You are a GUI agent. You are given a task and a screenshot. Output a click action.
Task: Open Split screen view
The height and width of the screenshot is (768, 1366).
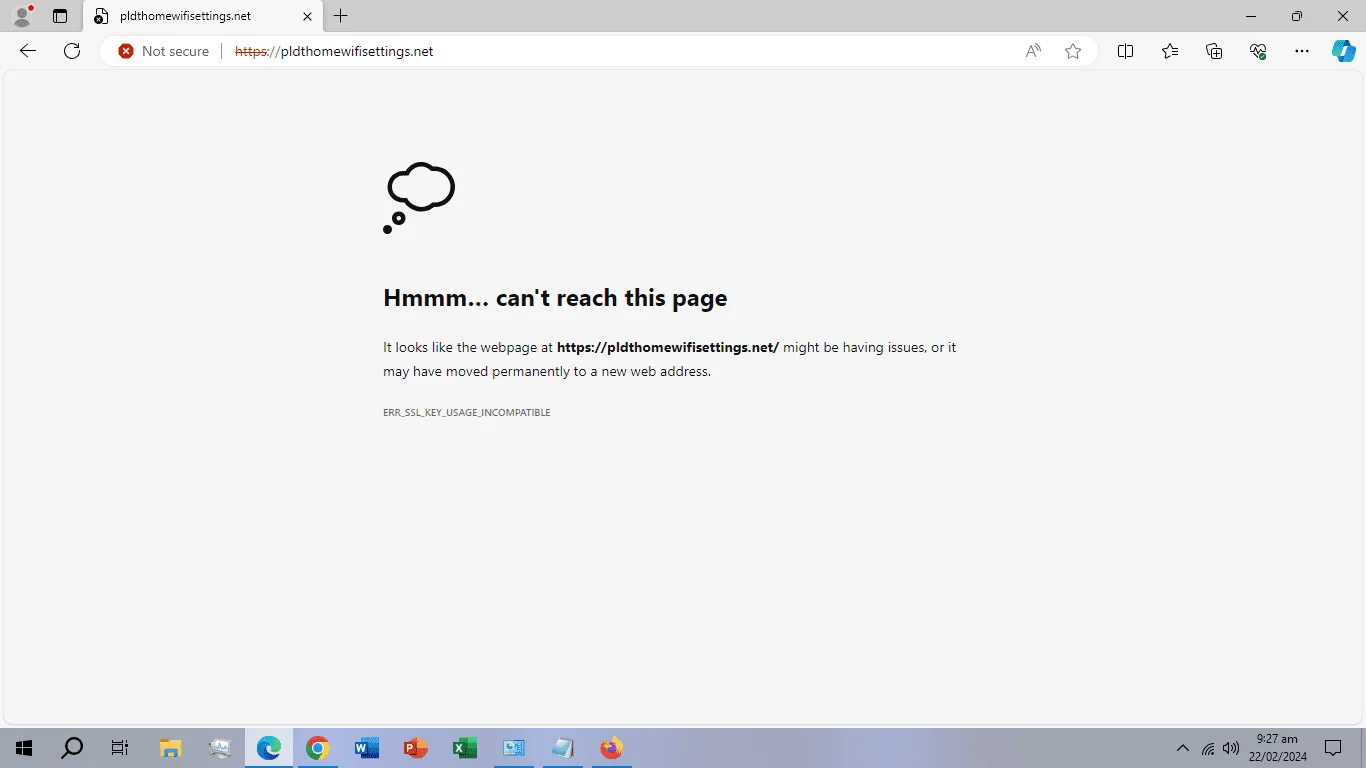point(1125,51)
